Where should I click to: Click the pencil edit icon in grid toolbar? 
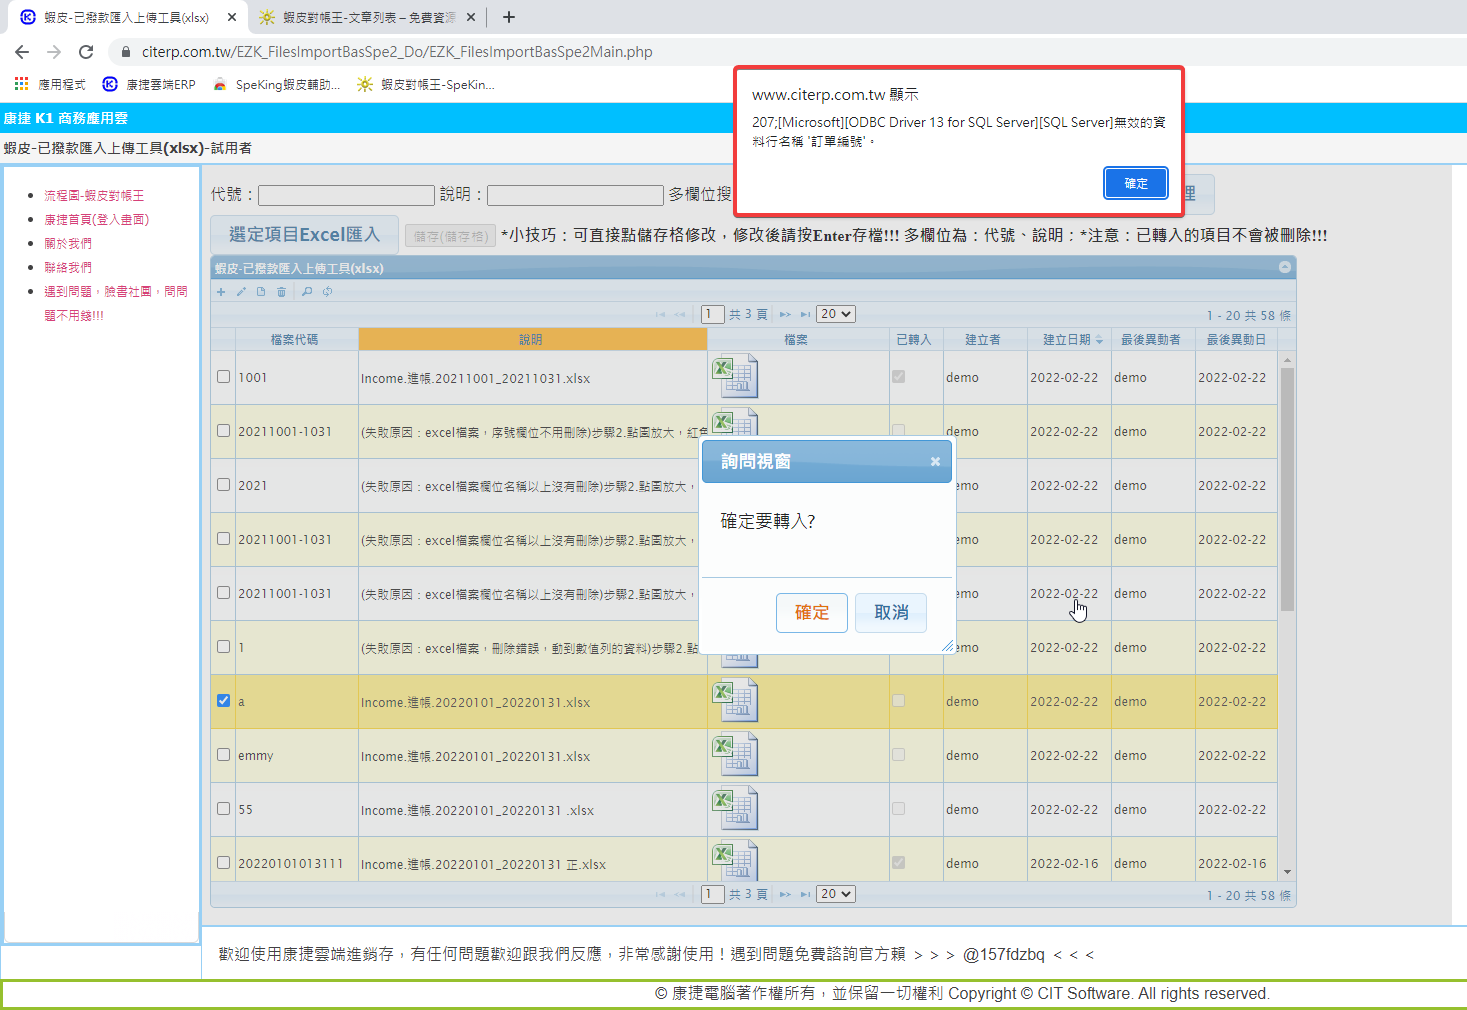(241, 292)
